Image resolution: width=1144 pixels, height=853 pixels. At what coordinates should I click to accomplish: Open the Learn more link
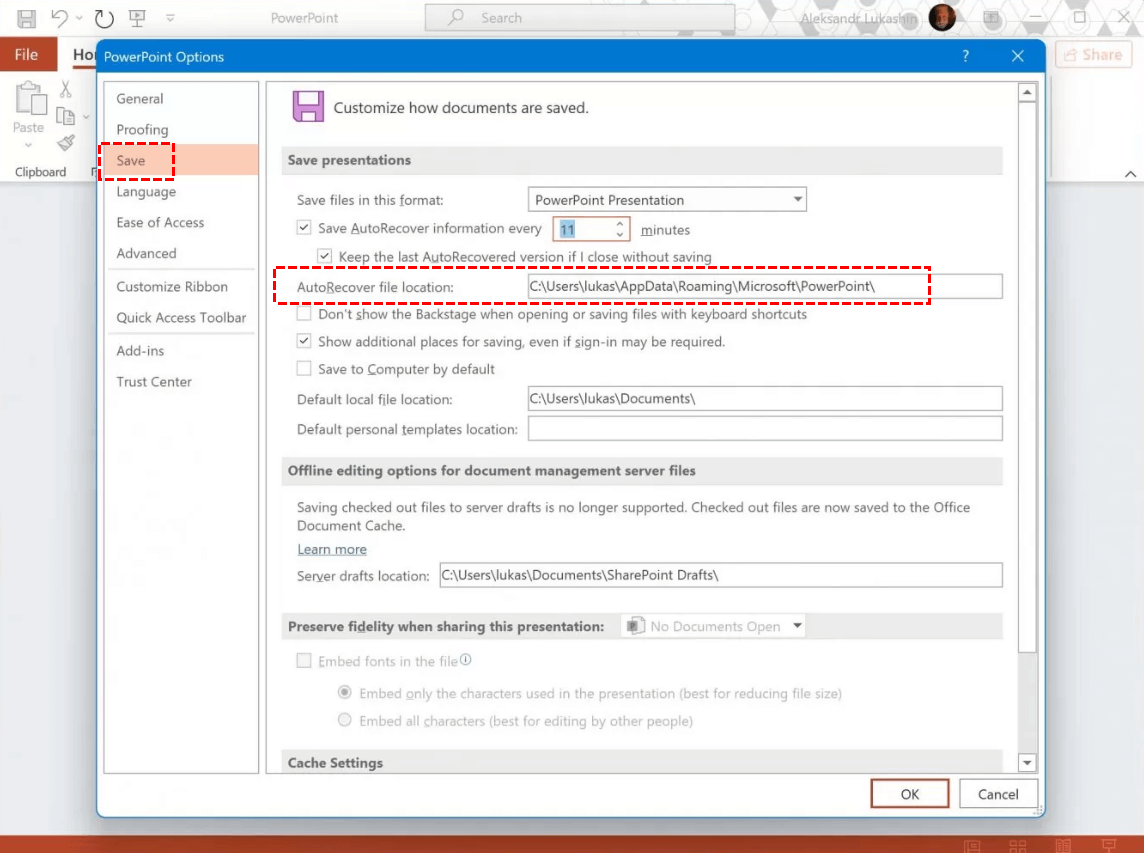(332, 549)
